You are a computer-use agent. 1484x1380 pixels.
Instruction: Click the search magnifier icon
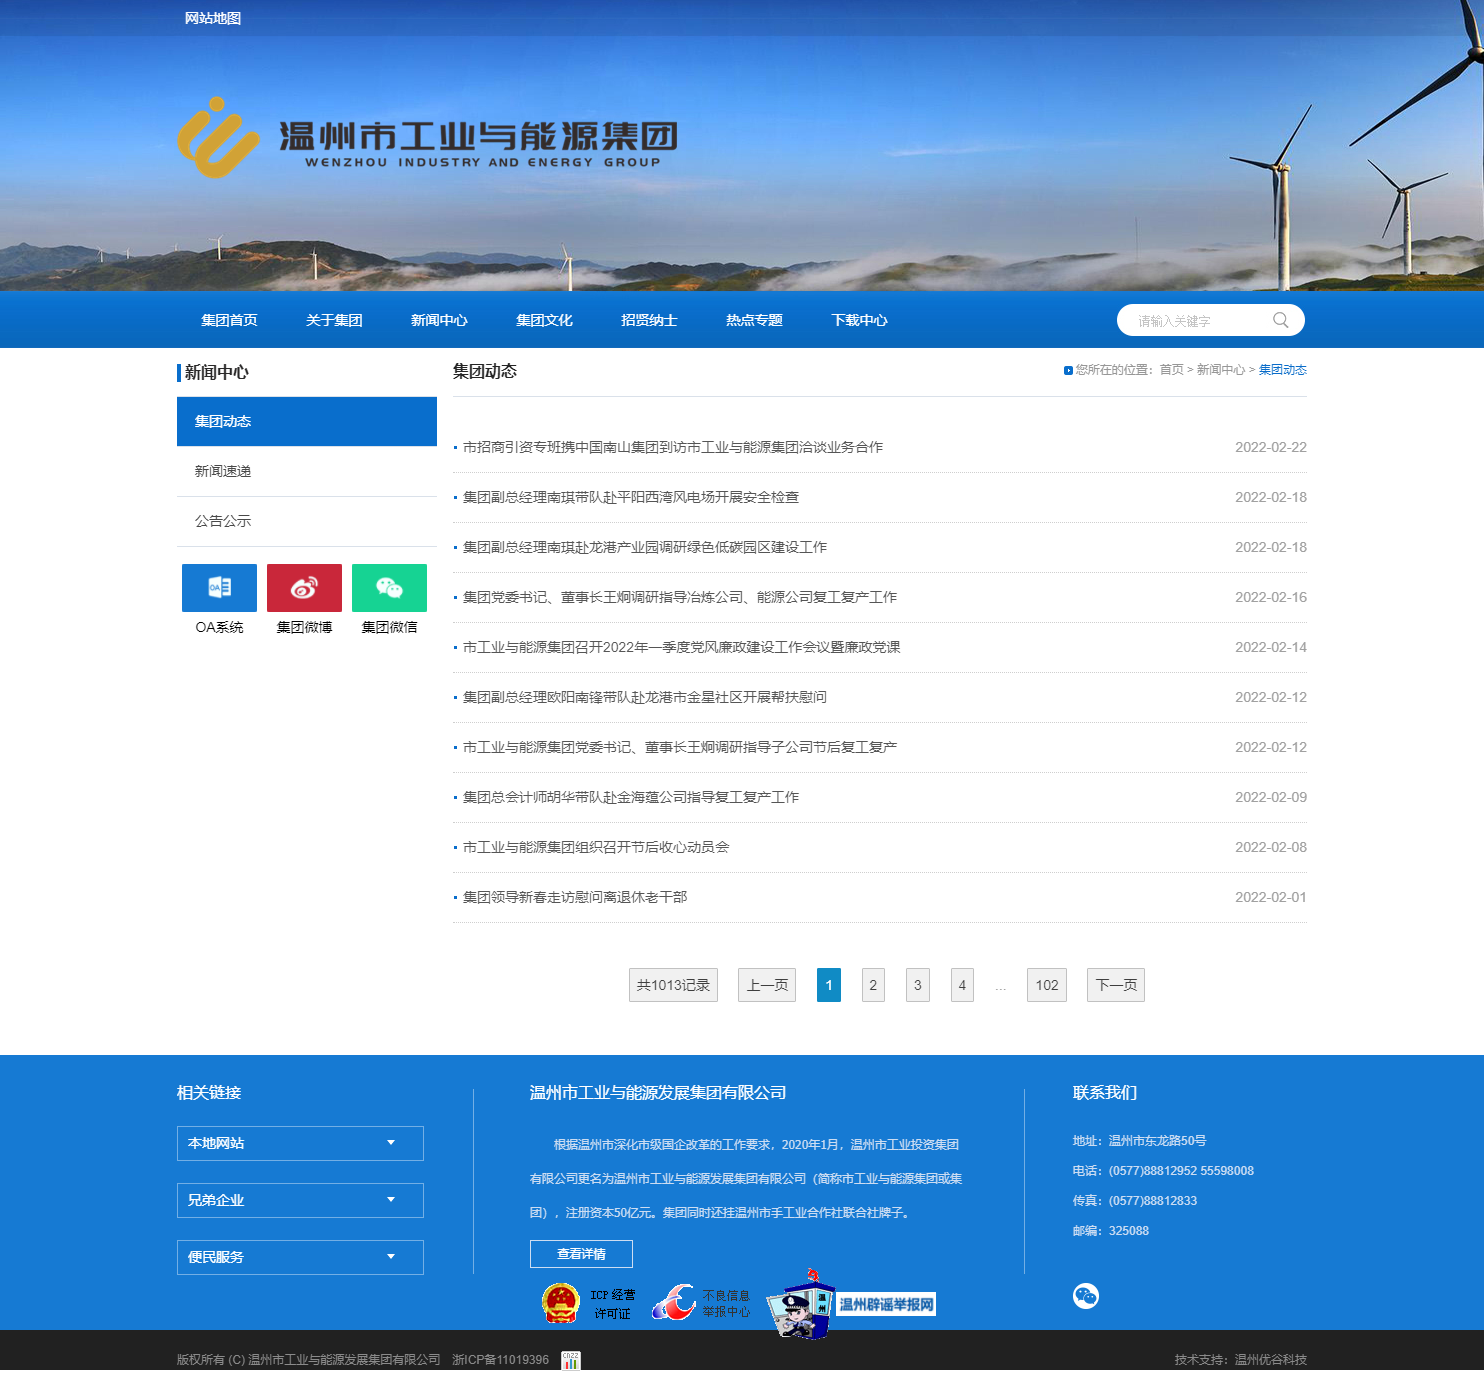coord(1280,320)
